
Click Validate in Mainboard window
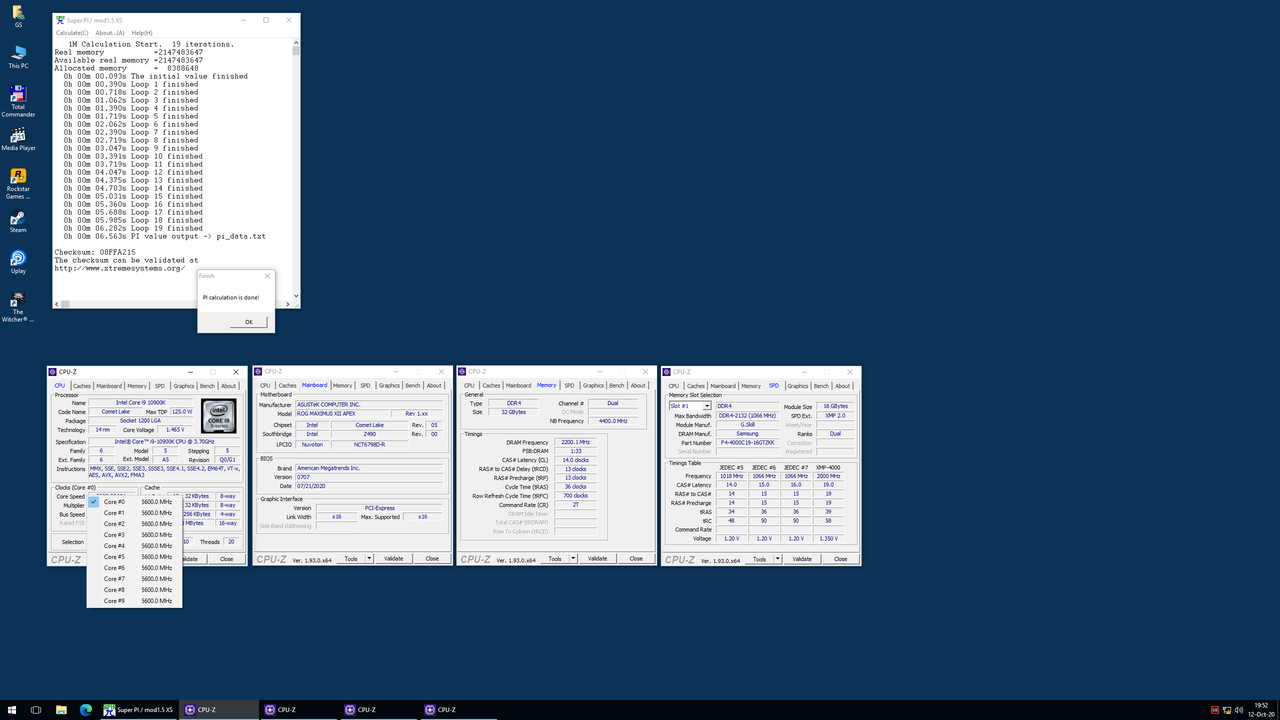click(394, 559)
